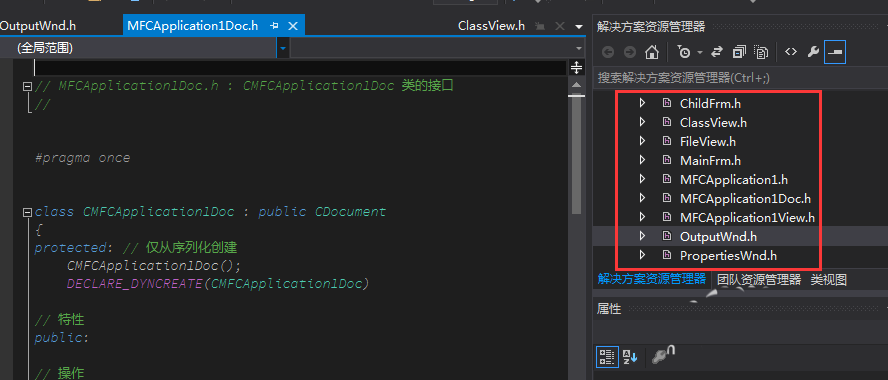Click the editor split window handle
This screenshot has width=888, height=380.
pos(577,67)
